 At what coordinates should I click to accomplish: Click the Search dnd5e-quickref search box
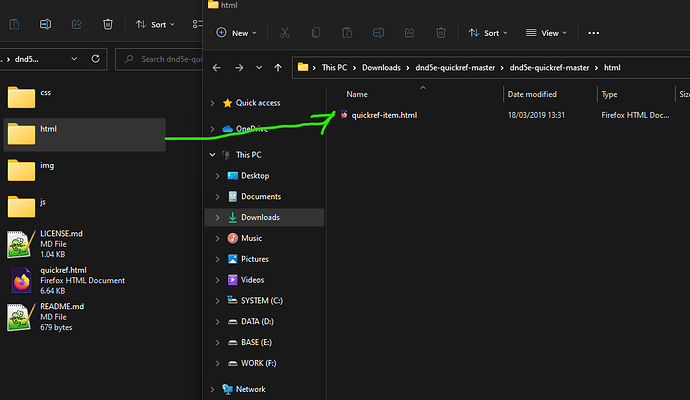tap(160, 59)
